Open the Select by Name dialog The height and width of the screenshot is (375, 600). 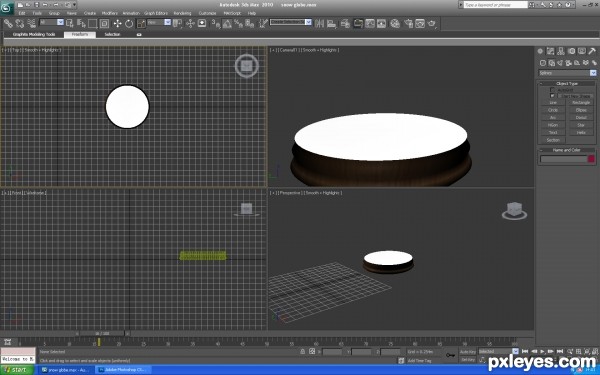pyautogui.click(x=81, y=23)
